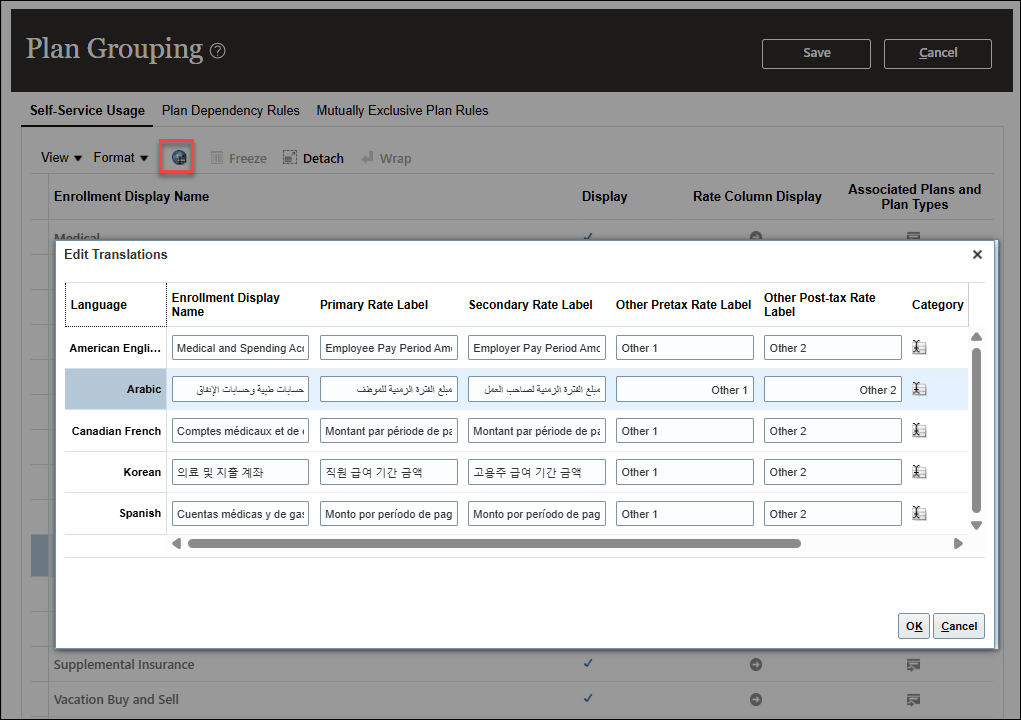Open the Category icon in the Korean row
The image size is (1021, 720).
tap(919, 471)
